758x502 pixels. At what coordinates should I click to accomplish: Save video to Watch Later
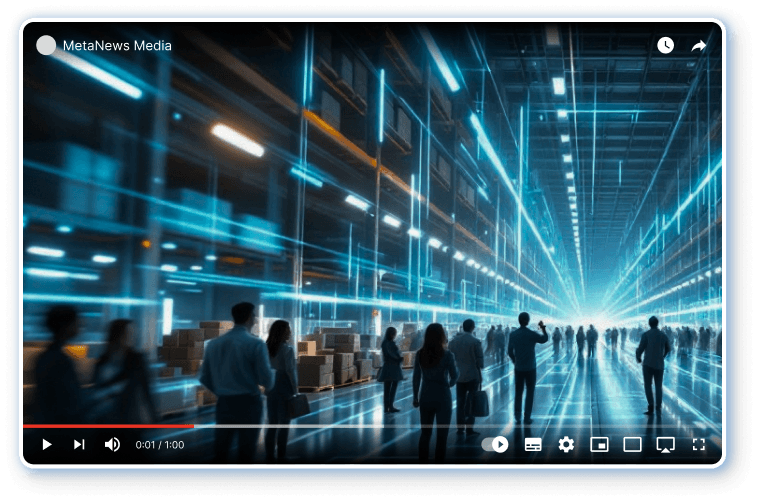[x=665, y=45]
